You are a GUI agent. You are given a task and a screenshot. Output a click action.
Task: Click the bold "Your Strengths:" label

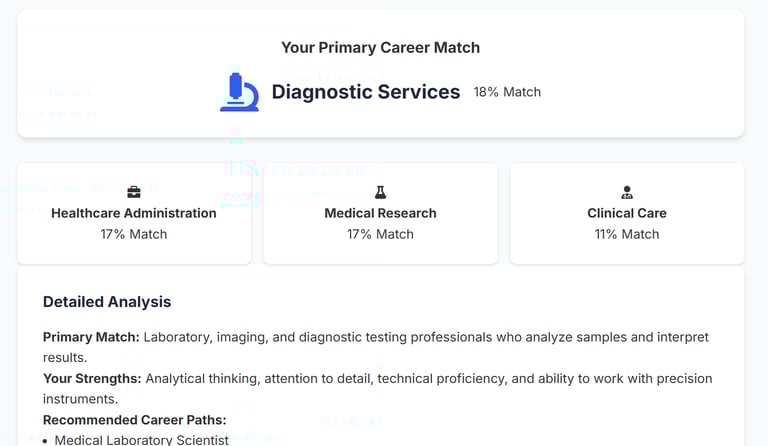pos(92,378)
